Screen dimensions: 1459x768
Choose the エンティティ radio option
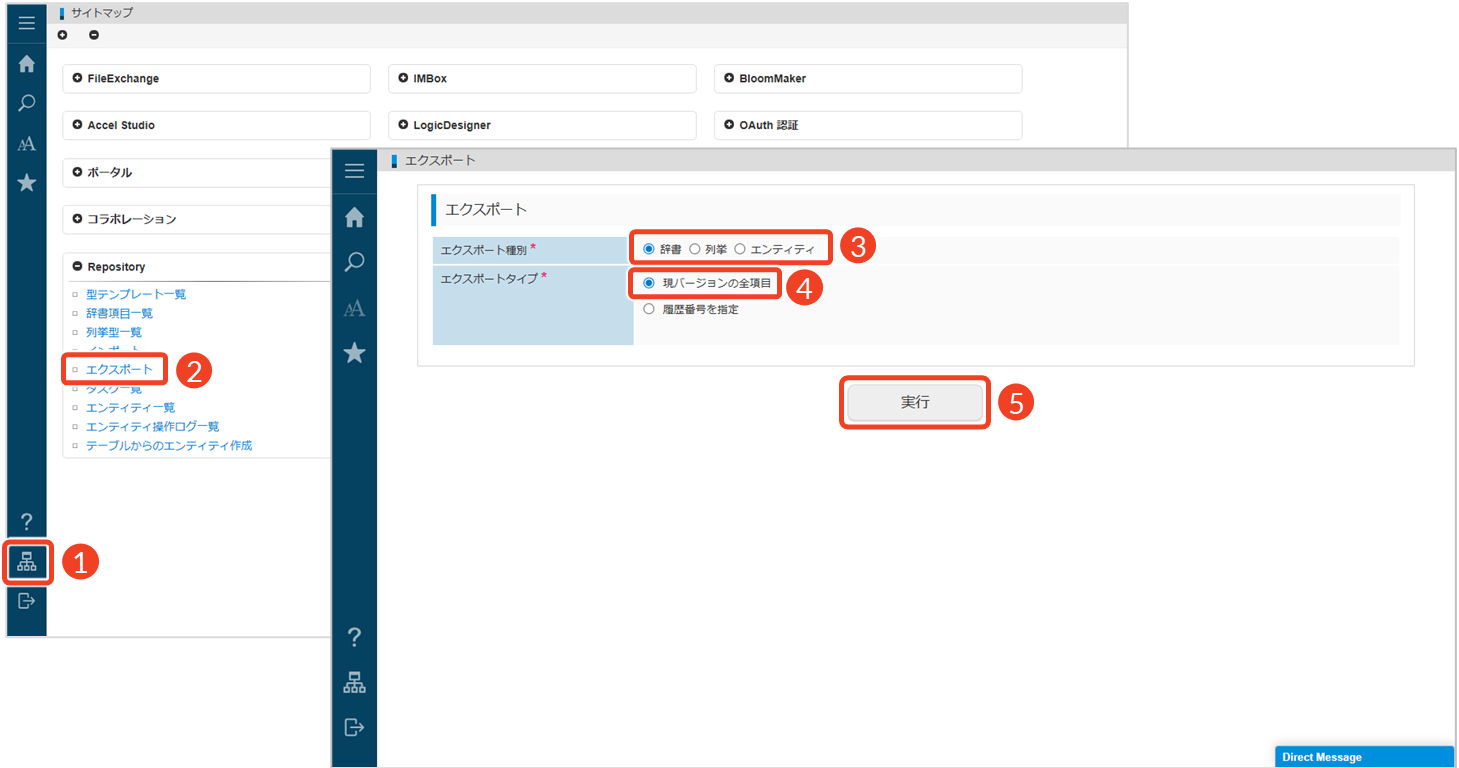(x=740, y=249)
